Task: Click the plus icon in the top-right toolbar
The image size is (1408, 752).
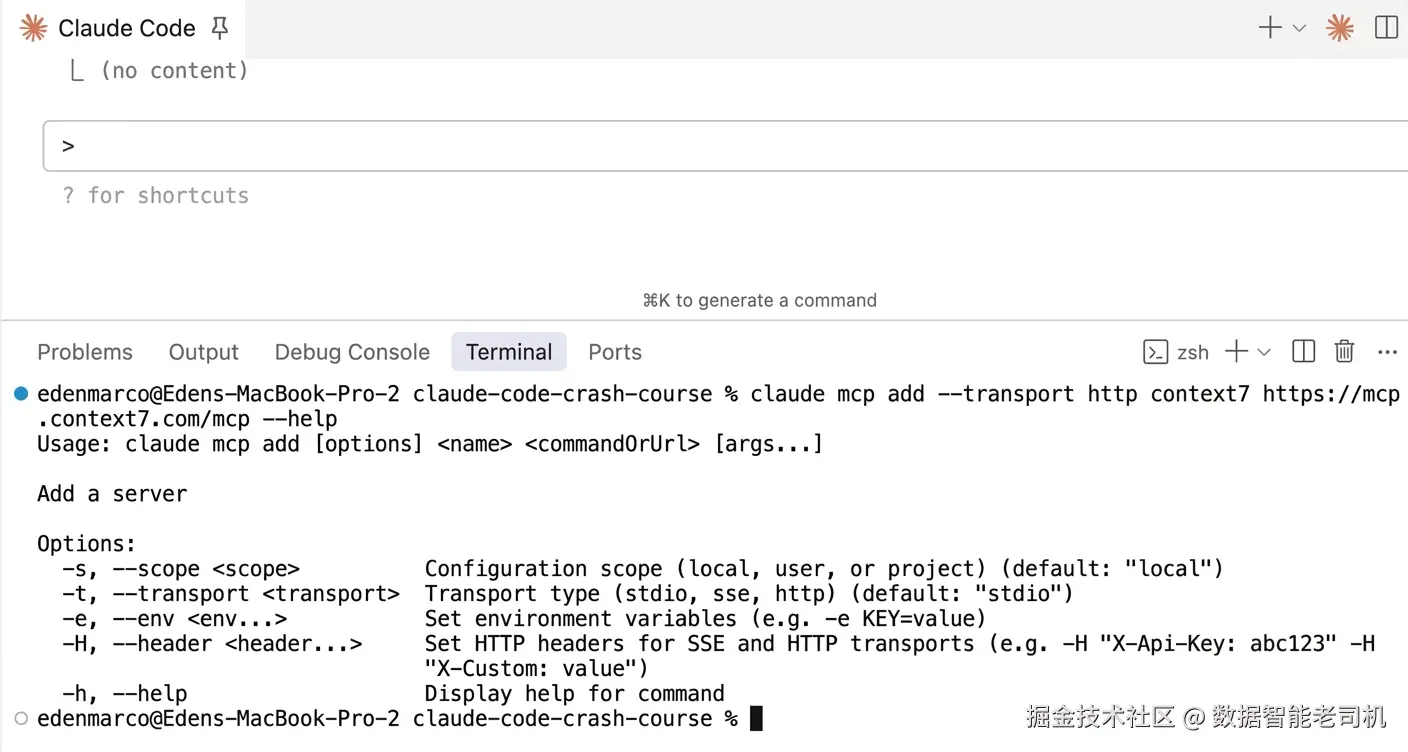Action: point(1270,28)
